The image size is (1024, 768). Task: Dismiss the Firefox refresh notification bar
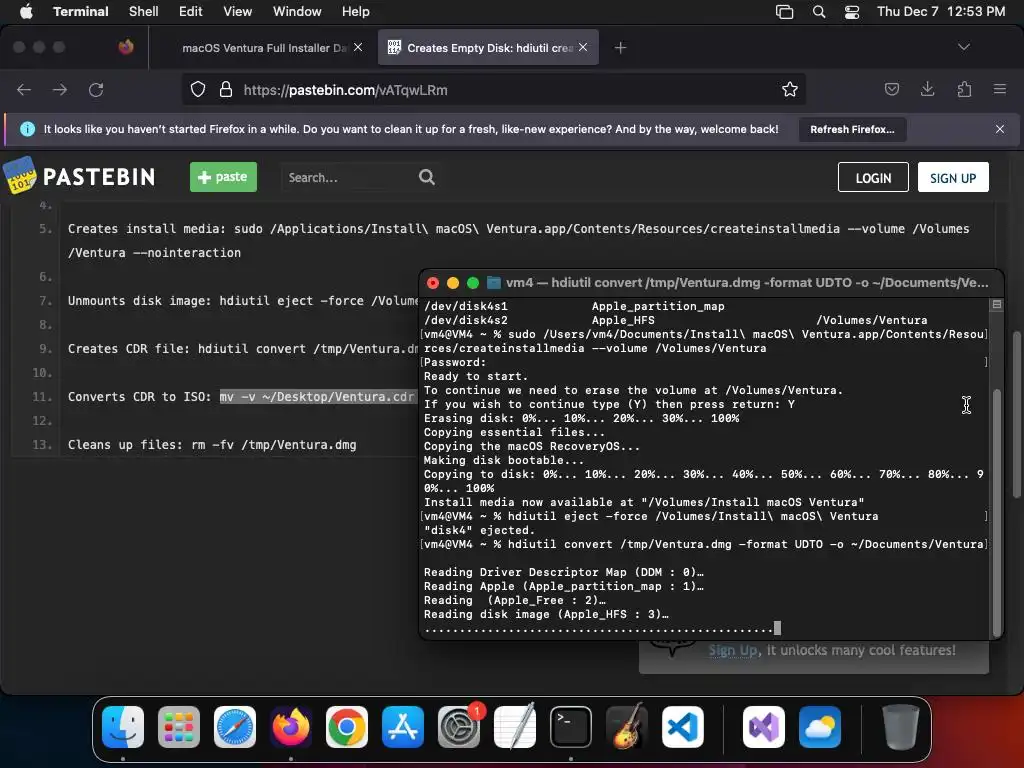pyautogui.click(x=1000, y=129)
